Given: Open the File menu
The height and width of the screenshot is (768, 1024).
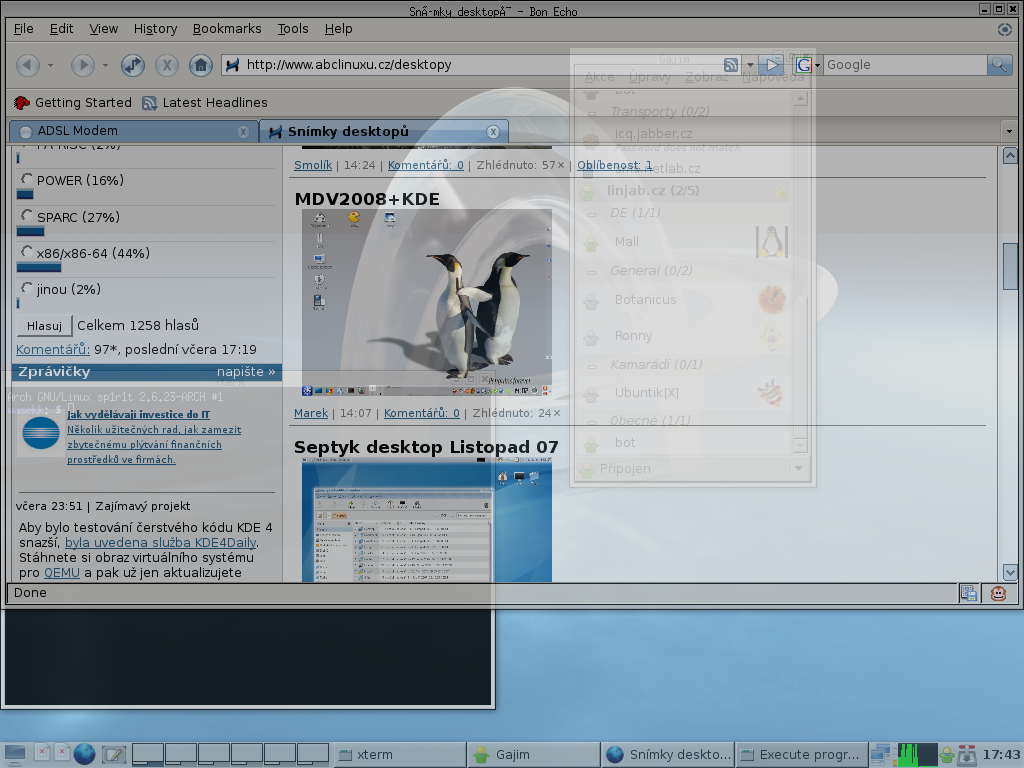Looking at the screenshot, I should tap(24, 29).
